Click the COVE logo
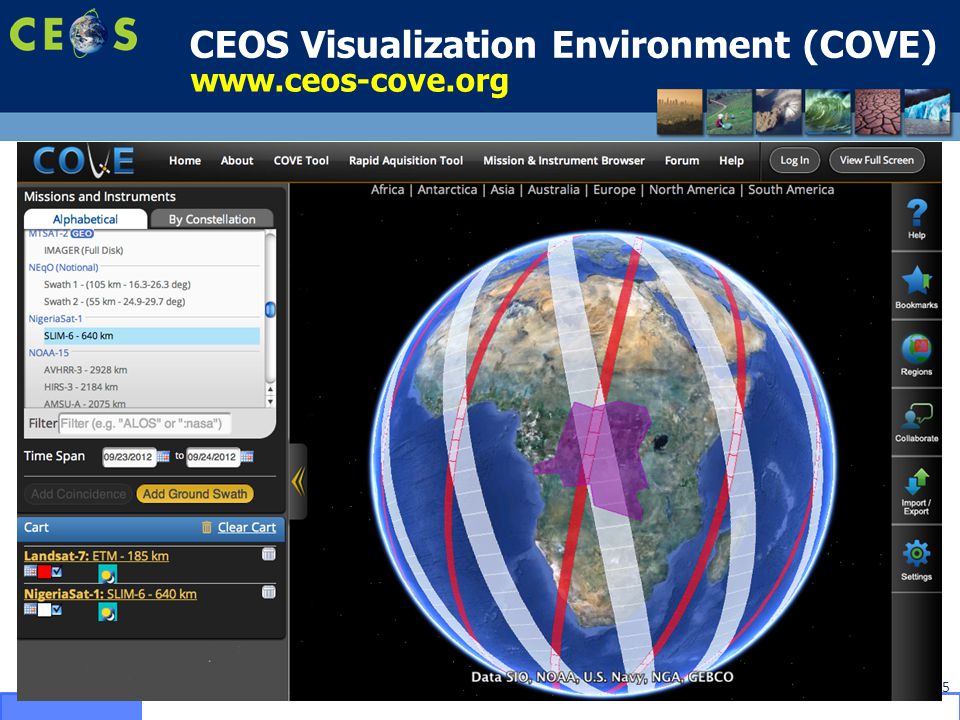Image resolution: width=960 pixels, height=720 pixels. click(x=84, y=161)
